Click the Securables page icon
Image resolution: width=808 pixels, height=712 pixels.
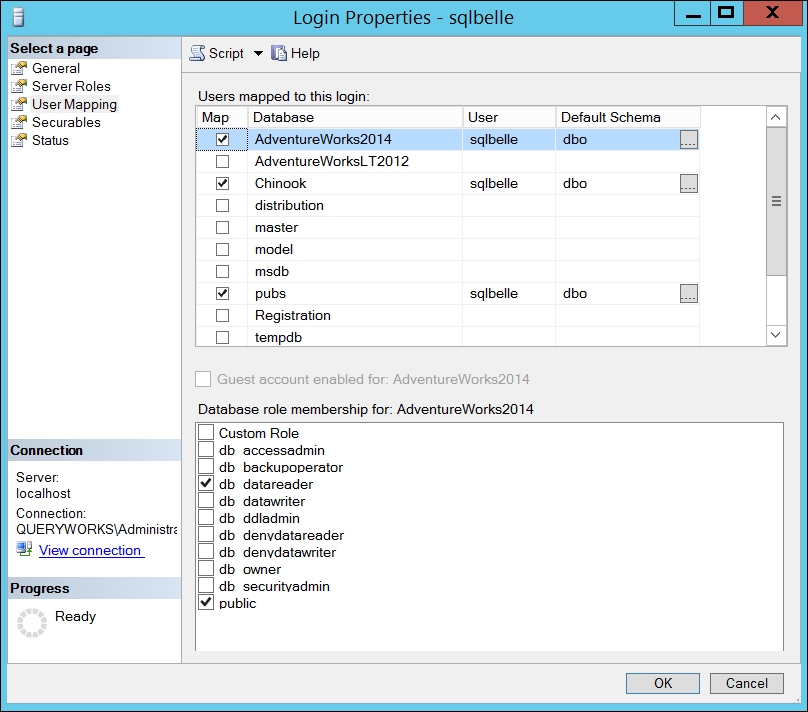coord(19,122)
